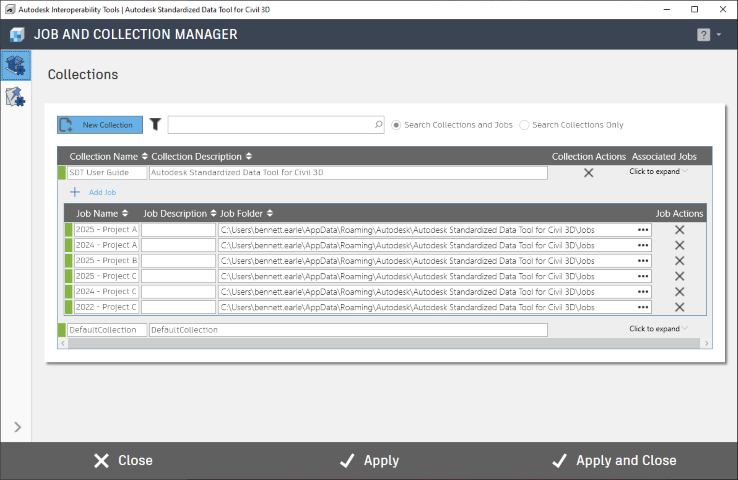The image size is (738, 480).
Task: Click the Close button at bottom
Action: [123, 460]
